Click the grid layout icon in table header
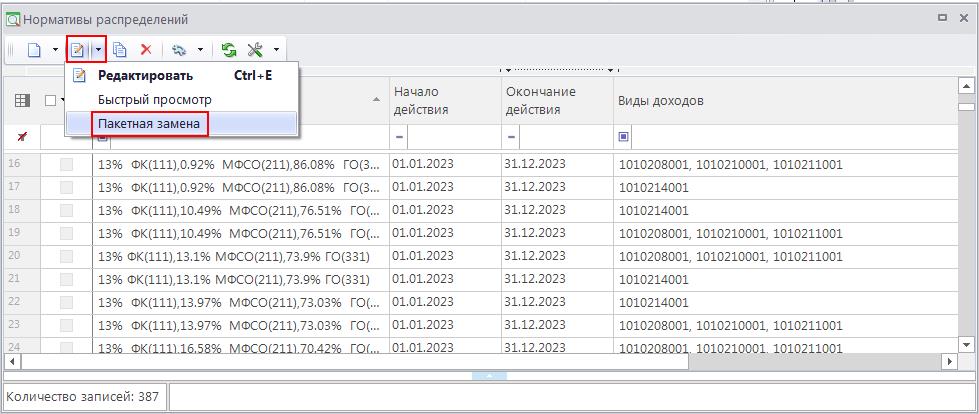The image size is (979, 414). click(22, 100)
